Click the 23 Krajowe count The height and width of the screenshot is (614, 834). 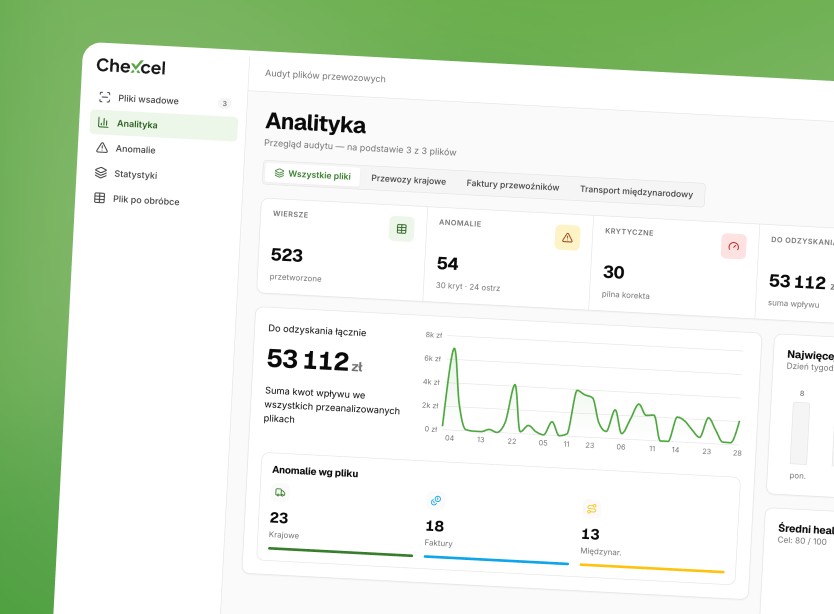tap(279, 517)
